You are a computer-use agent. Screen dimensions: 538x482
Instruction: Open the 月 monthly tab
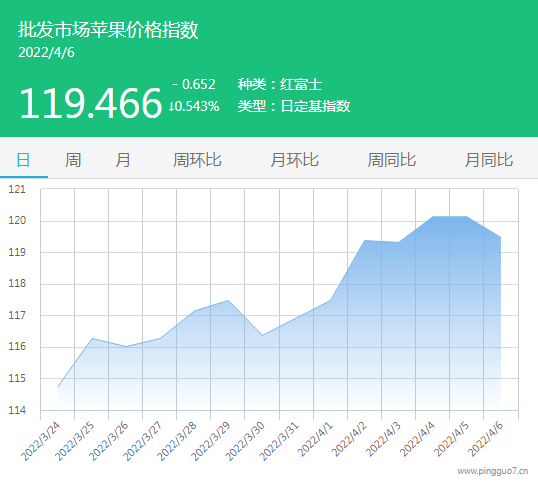[123, 160]
